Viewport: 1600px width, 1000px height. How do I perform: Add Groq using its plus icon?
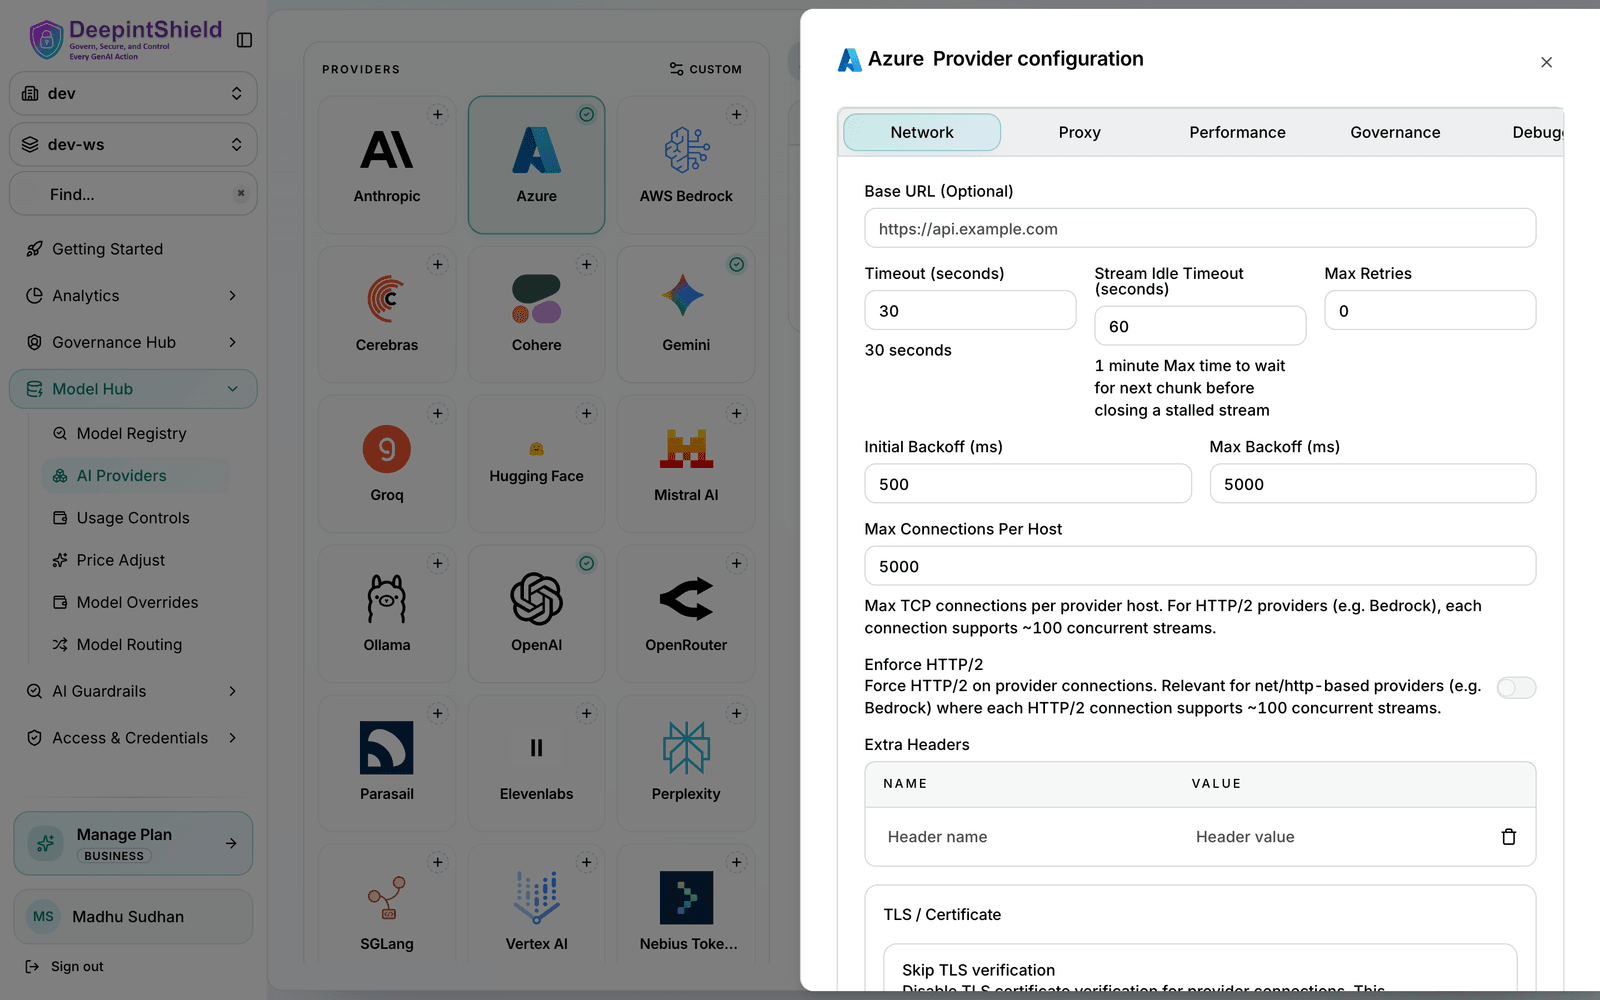[x=438, y=414]
